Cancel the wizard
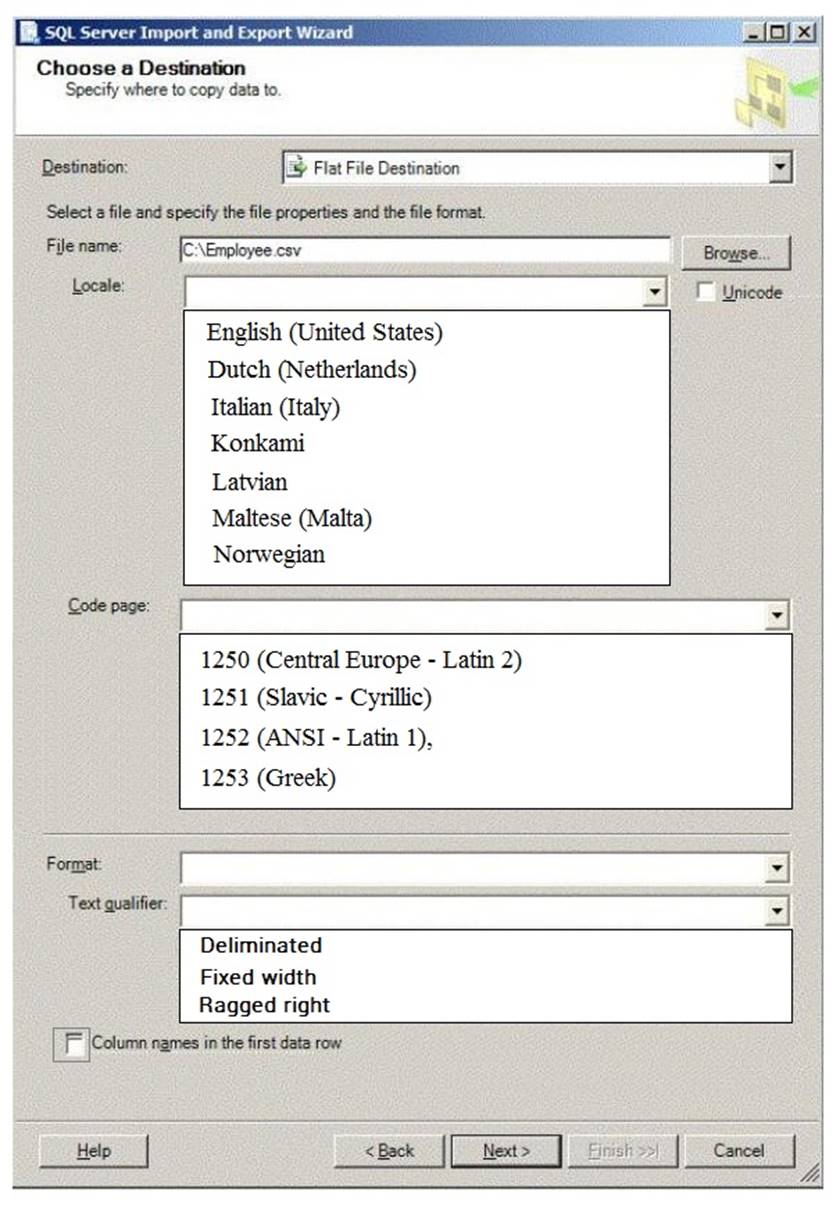 739,1151
